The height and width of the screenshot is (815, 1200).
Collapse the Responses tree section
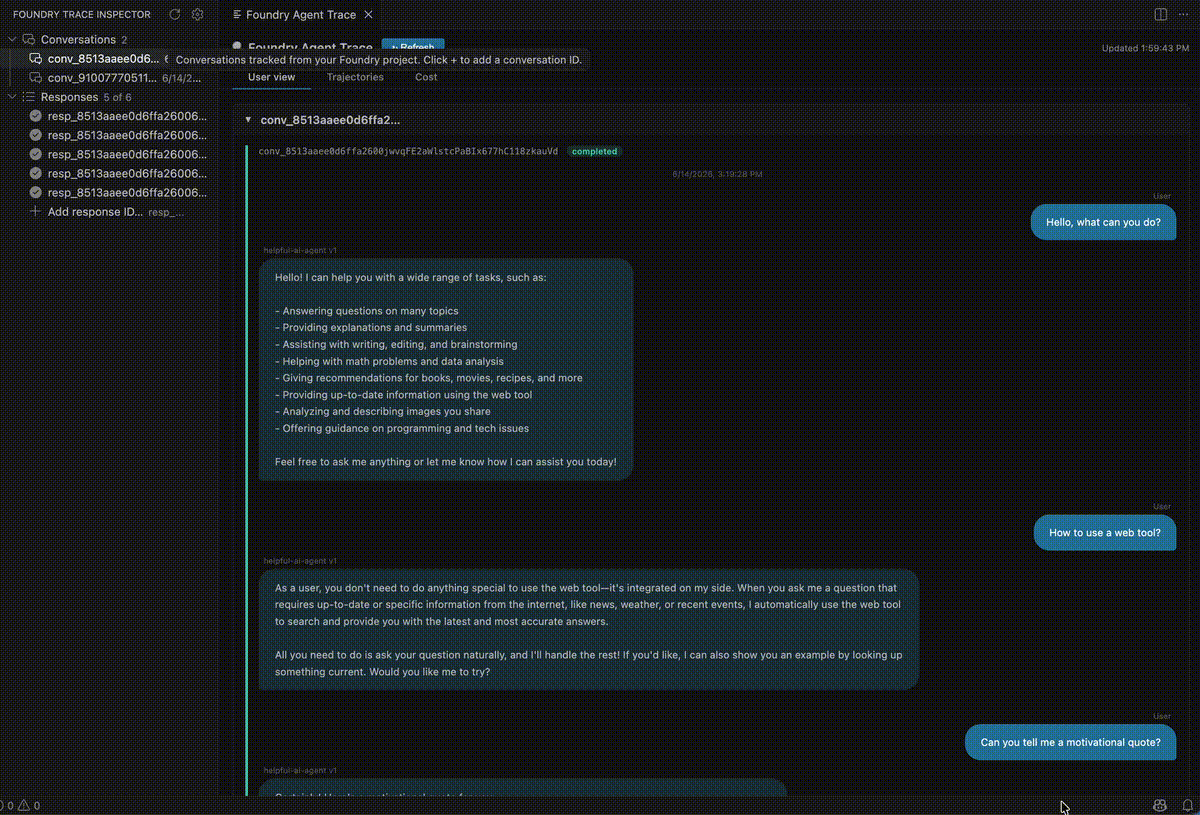coord(12,97)
